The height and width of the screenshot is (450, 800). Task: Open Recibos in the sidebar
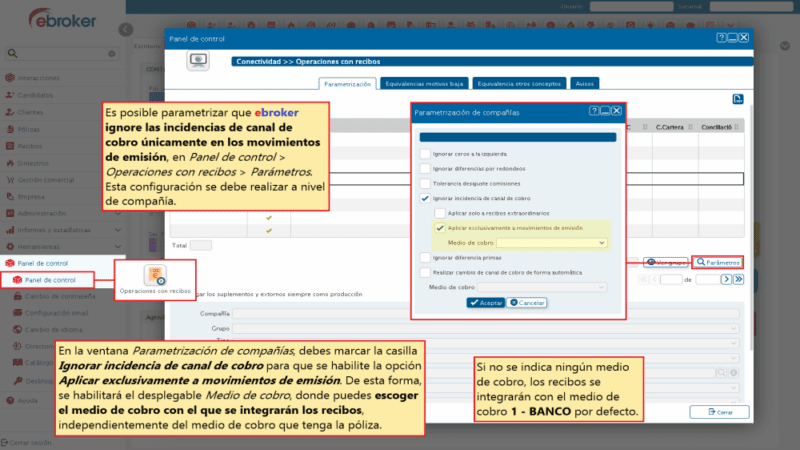pos(29,146)
